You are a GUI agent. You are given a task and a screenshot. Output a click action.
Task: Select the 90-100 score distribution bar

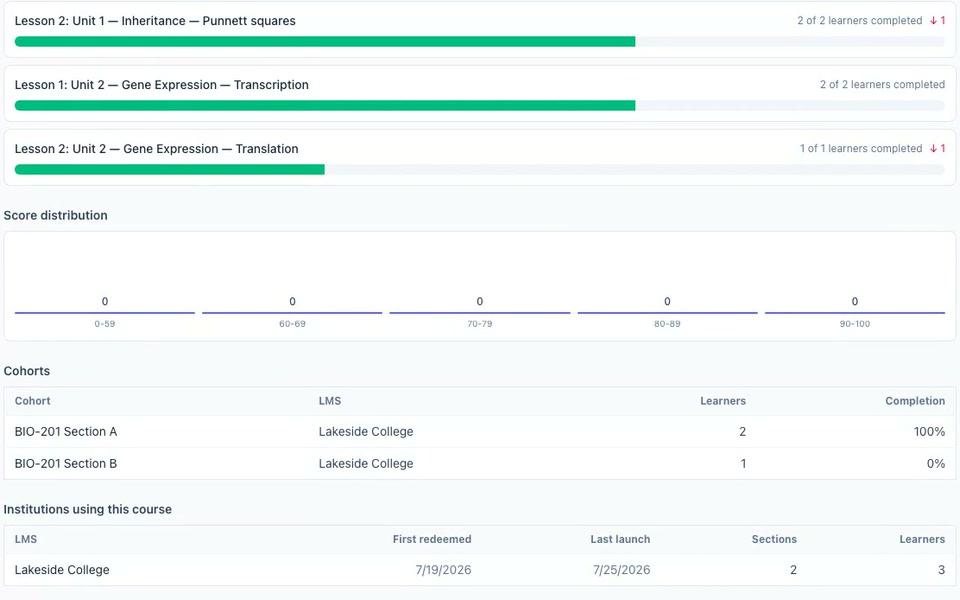pyautogui.click(x=855, y=313)
